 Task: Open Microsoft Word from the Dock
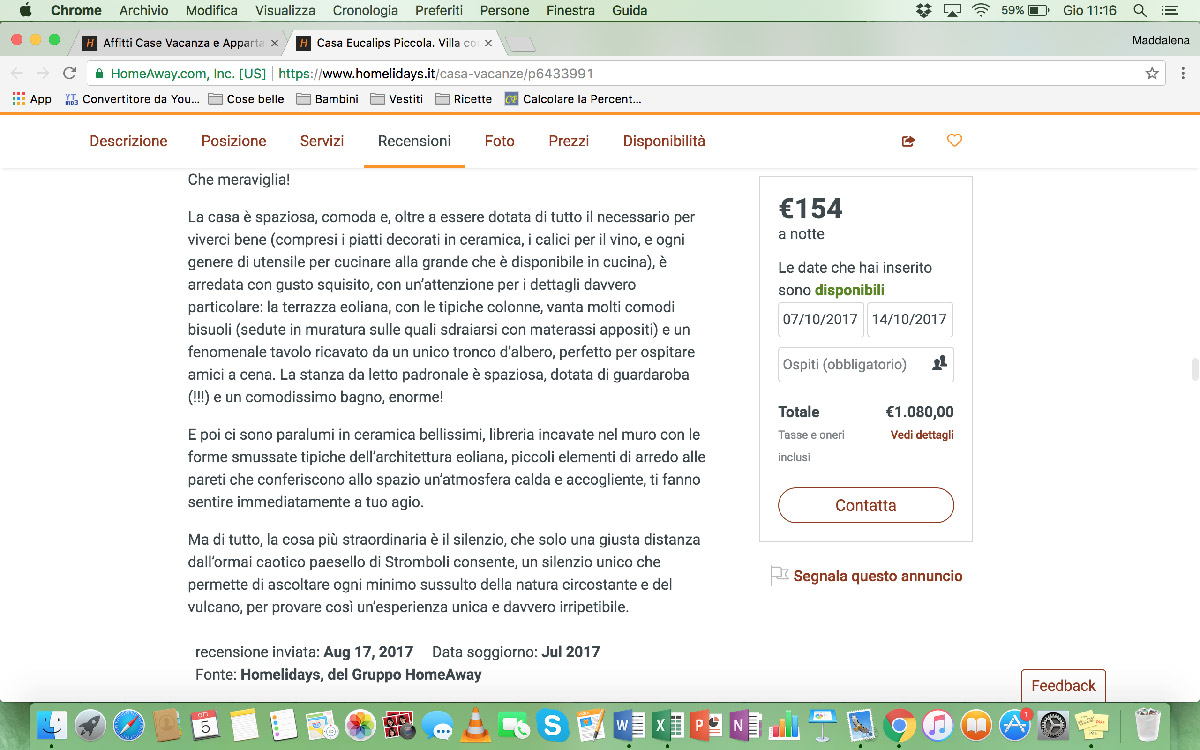click(629, 724)
